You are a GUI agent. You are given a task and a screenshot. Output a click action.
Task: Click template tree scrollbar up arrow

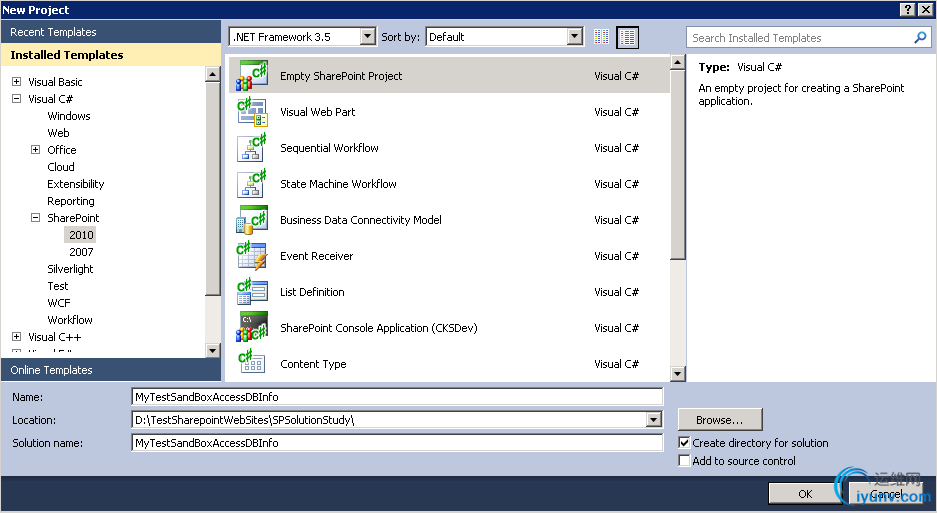[212, 74]
